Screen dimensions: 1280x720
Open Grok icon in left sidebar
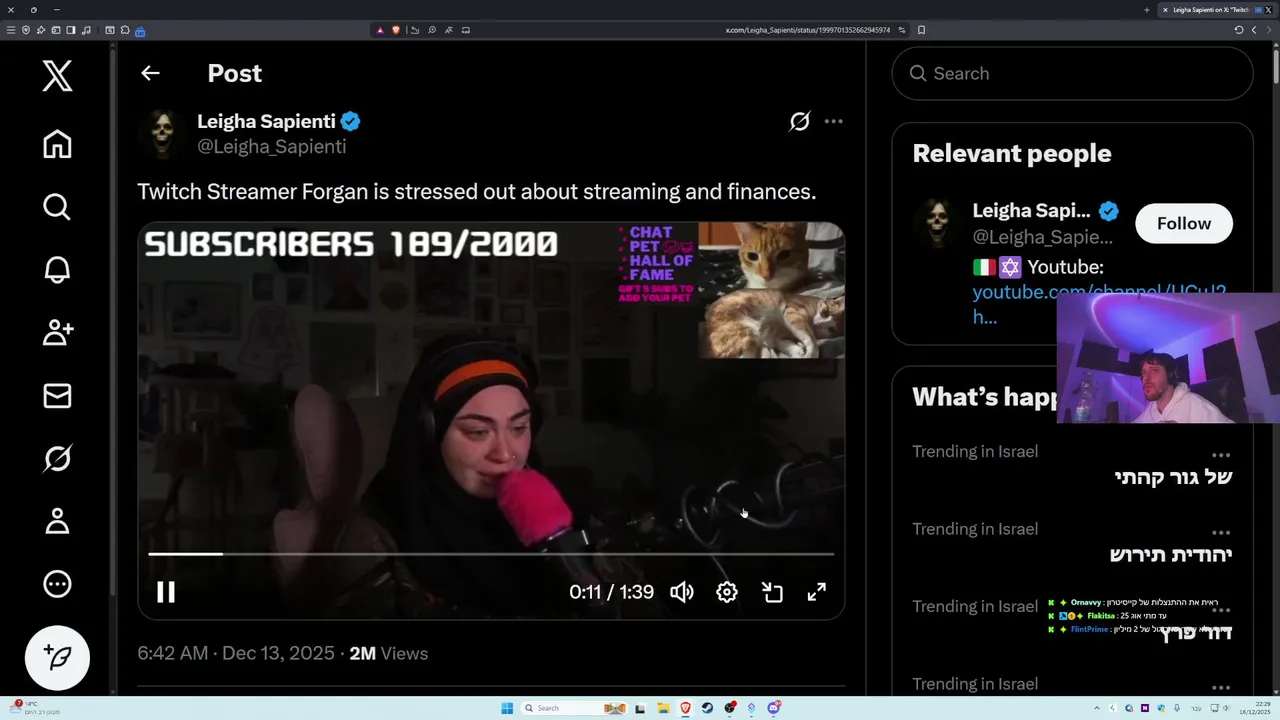pyautogui.click(x=57, y=459)
